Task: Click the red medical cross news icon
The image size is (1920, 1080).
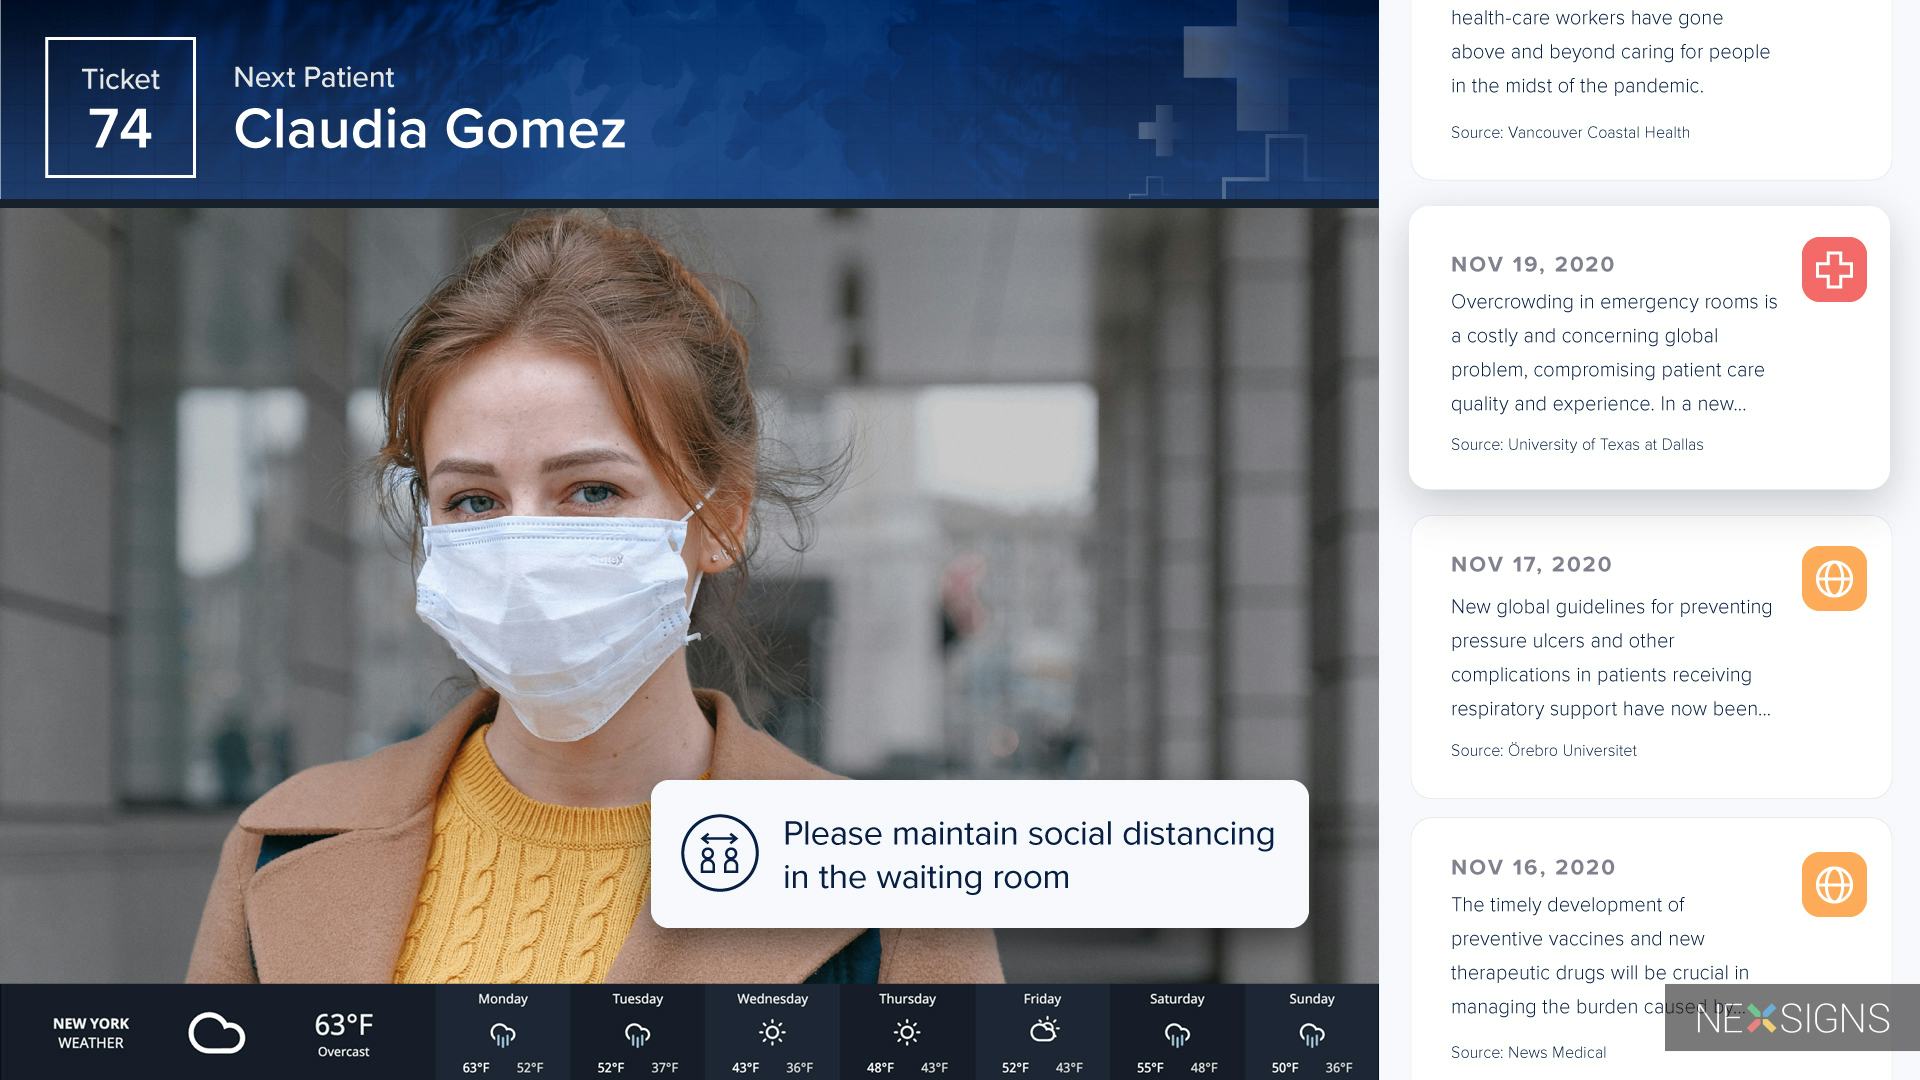Action: click(1834, 269)
